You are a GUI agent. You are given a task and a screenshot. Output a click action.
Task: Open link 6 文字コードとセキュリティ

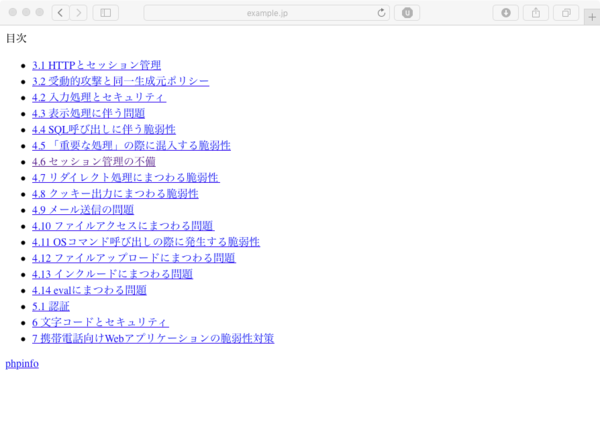pyautogui.click(x=100, y=323)
